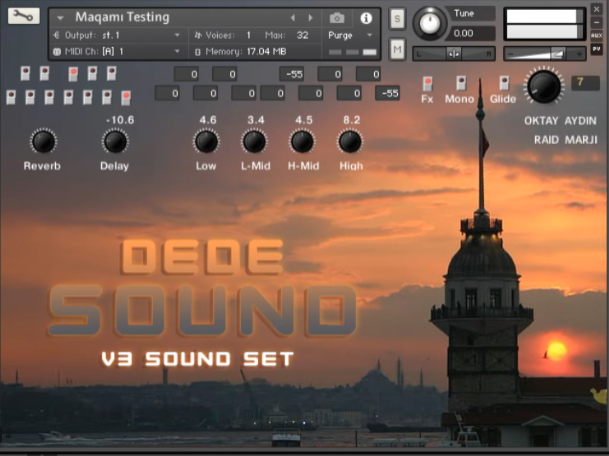Open the Output st.1 dropdown
609x456 pixels.
[120, 35]
